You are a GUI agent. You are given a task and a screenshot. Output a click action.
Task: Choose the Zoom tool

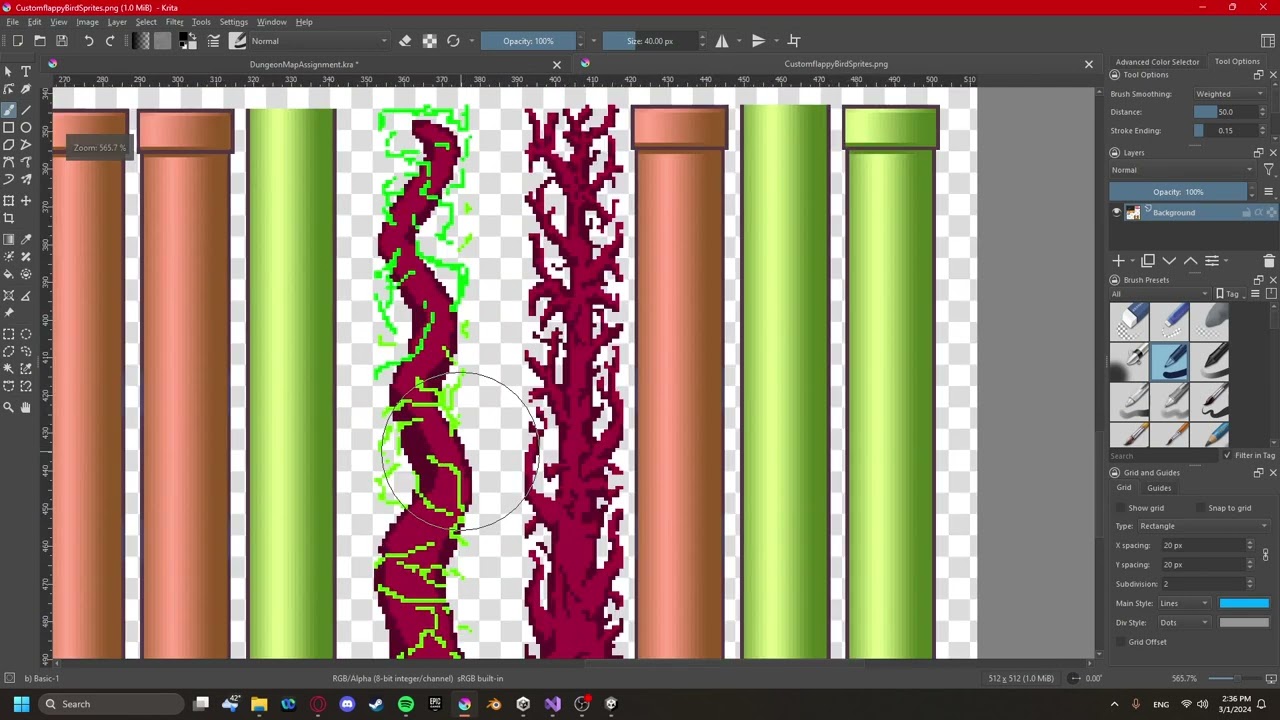click(x=9, y=407)
